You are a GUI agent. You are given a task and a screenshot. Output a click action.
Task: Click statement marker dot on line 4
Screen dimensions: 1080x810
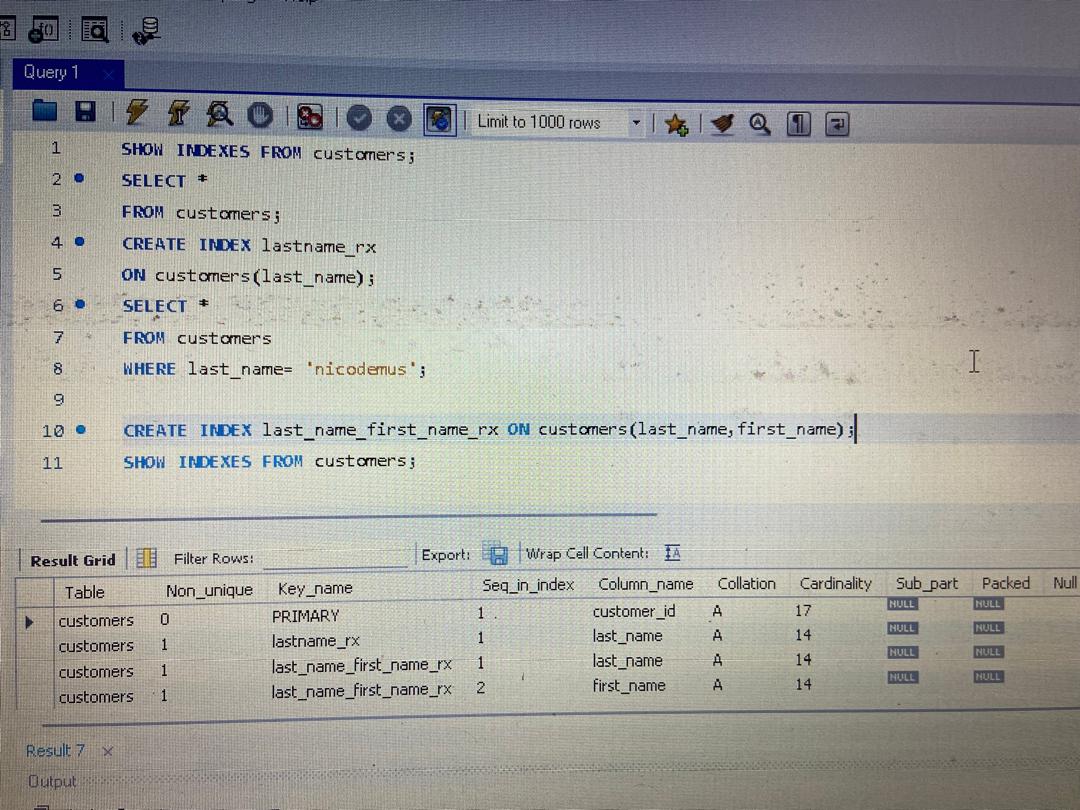(80, 242)
